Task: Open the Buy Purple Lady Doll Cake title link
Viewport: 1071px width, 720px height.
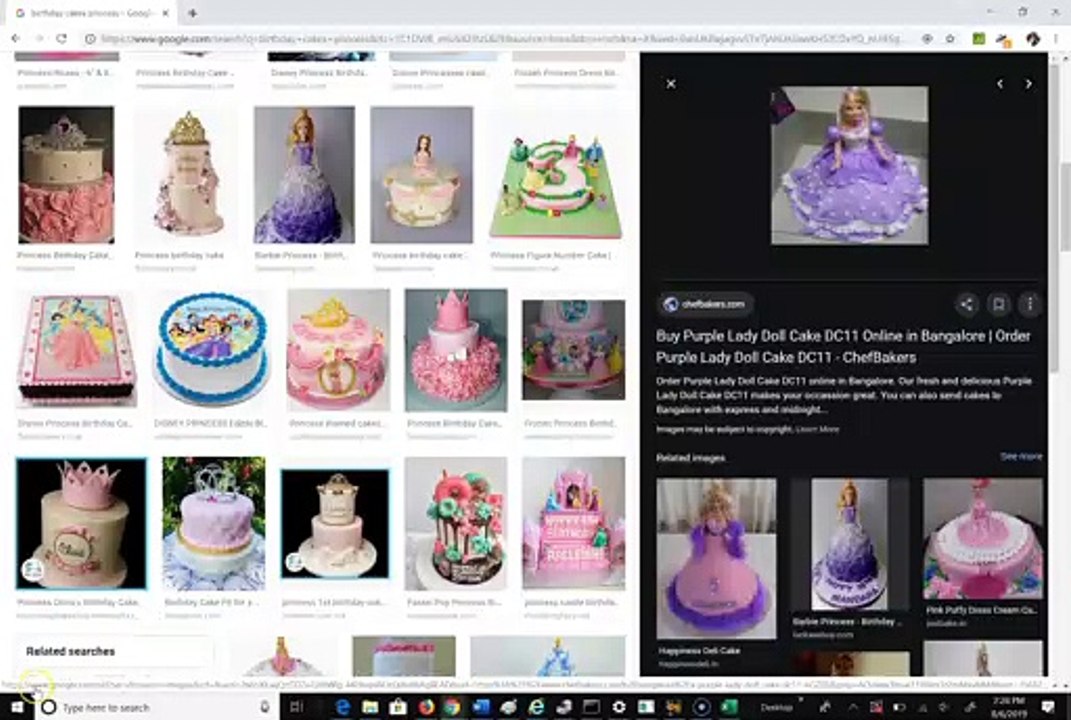Action: click(843, 346)
